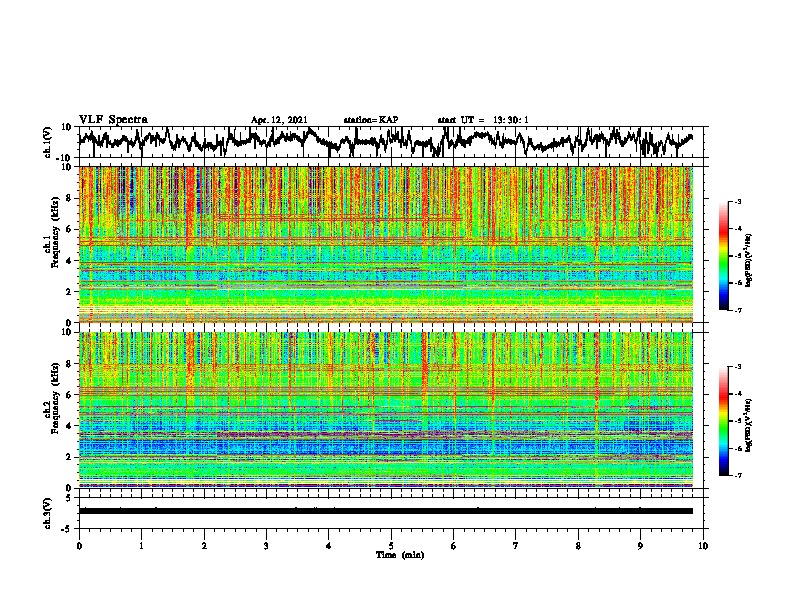Click the "8" kHz tick on ch.1 spectrogram
The height and width of the screenshot is (612, 792).
pos(69,198)
